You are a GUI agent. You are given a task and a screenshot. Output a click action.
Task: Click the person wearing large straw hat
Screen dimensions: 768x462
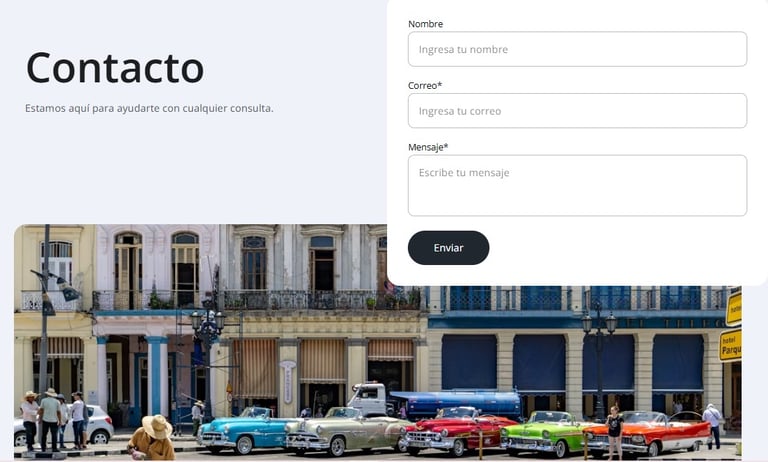152,438
